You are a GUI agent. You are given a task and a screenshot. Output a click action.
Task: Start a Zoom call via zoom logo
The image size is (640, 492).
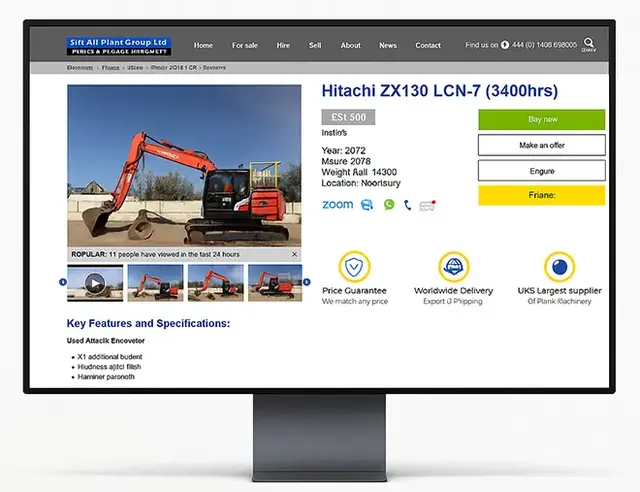[x=338, y=205]
